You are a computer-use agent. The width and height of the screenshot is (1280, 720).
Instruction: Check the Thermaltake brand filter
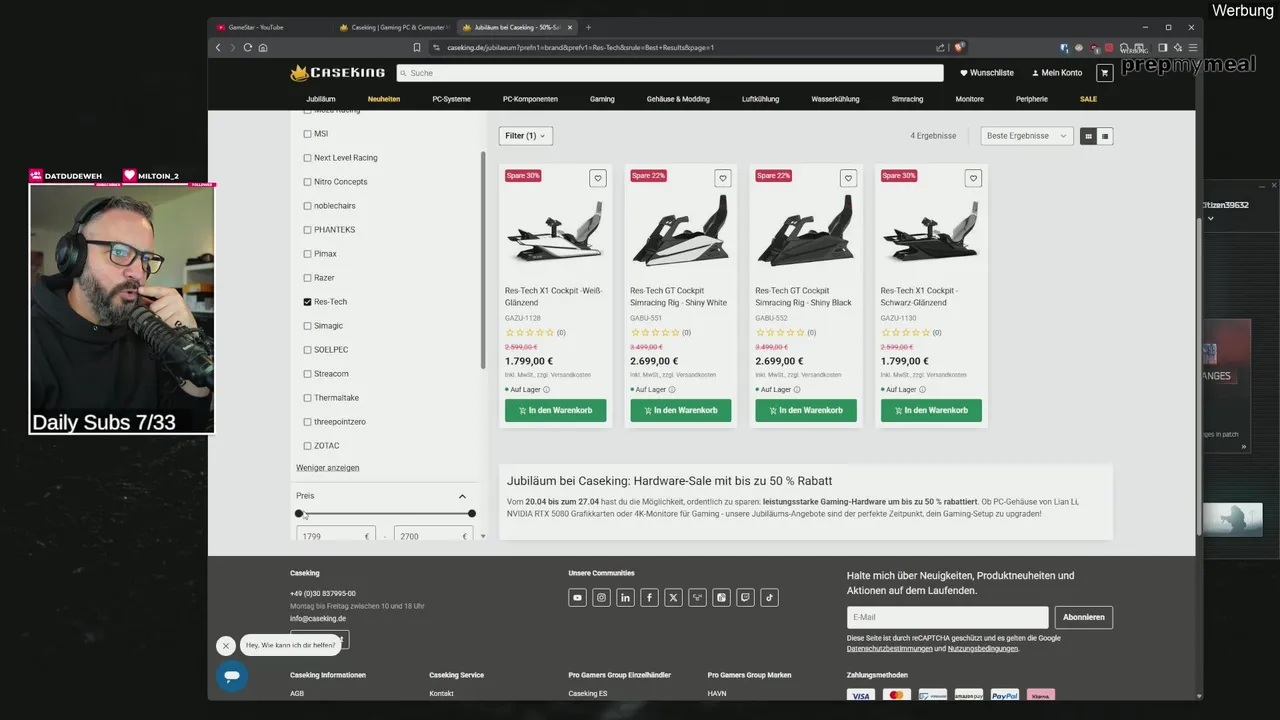point(307,398)
